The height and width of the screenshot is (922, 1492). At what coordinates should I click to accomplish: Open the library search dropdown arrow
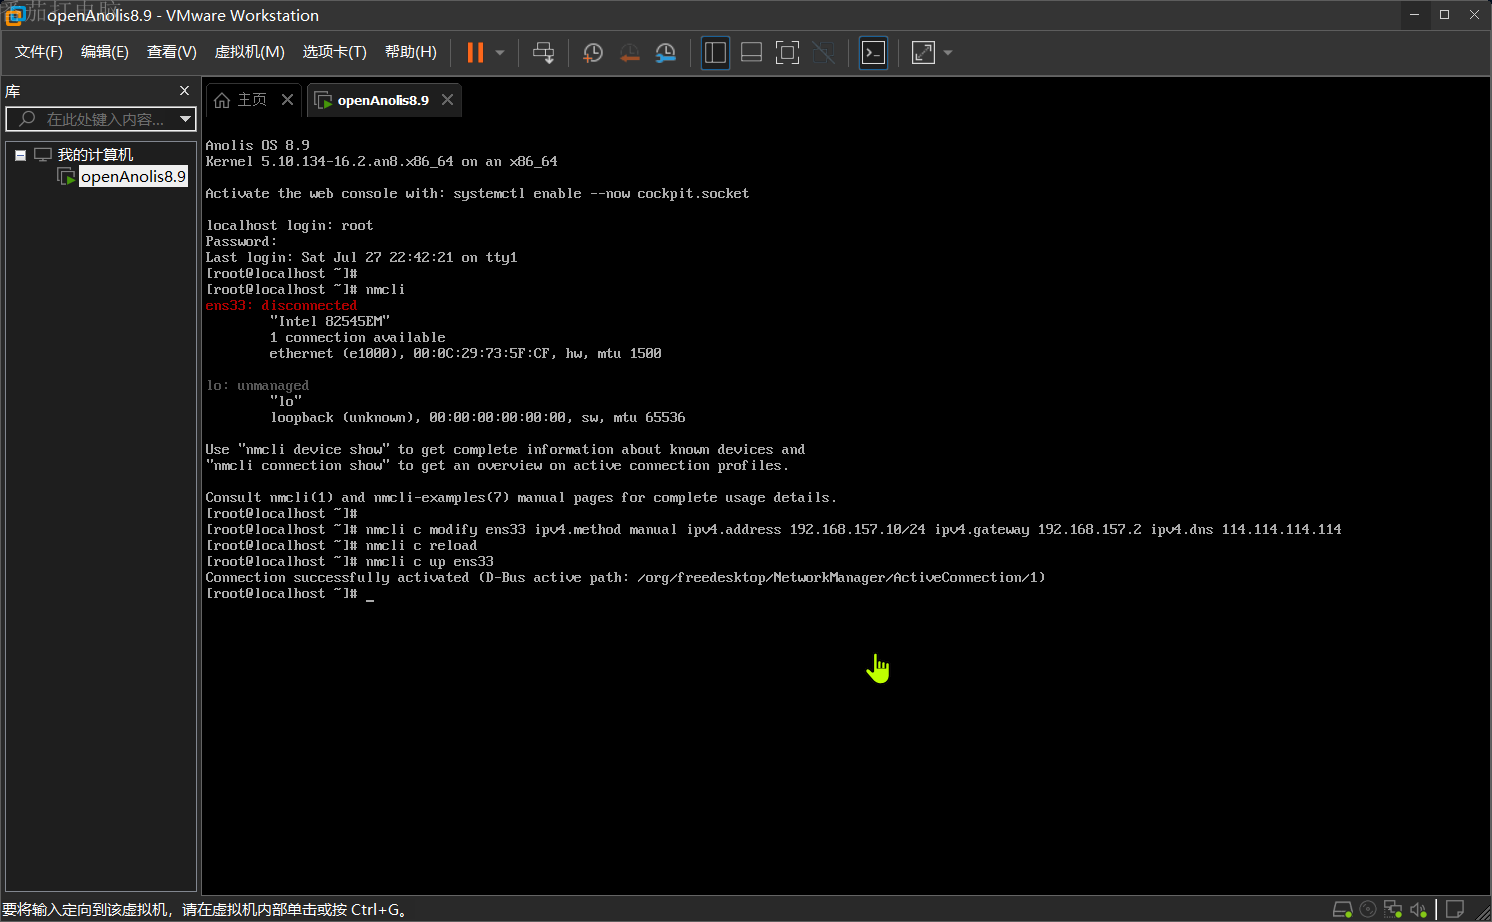pyautogui.click(x=185, y=119)
